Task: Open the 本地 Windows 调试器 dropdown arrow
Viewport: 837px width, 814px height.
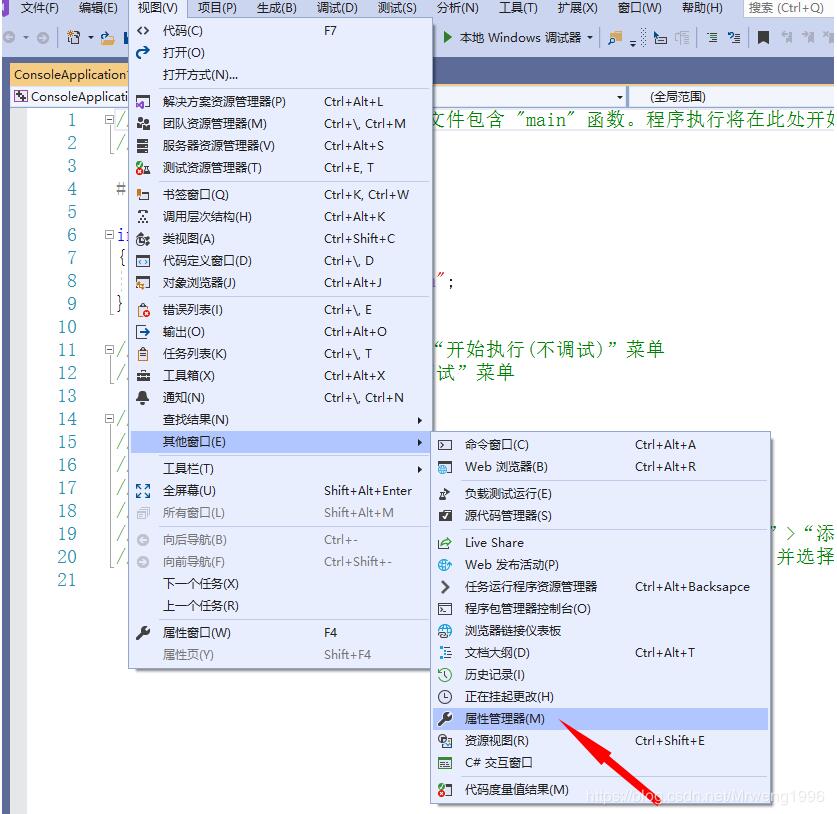Action: tap(590, 37)
